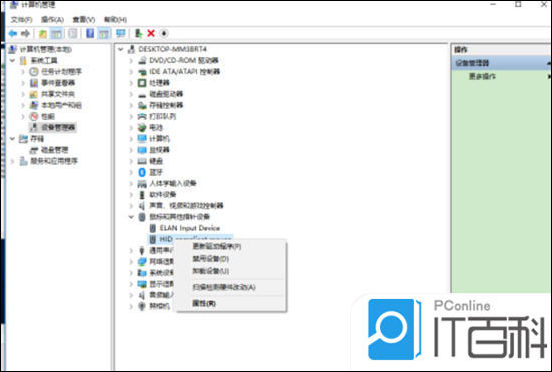The height and width of the screenshot is (372, 552).
Task: Expand the 服务和应用程序 node
Action: pos(13,161)
